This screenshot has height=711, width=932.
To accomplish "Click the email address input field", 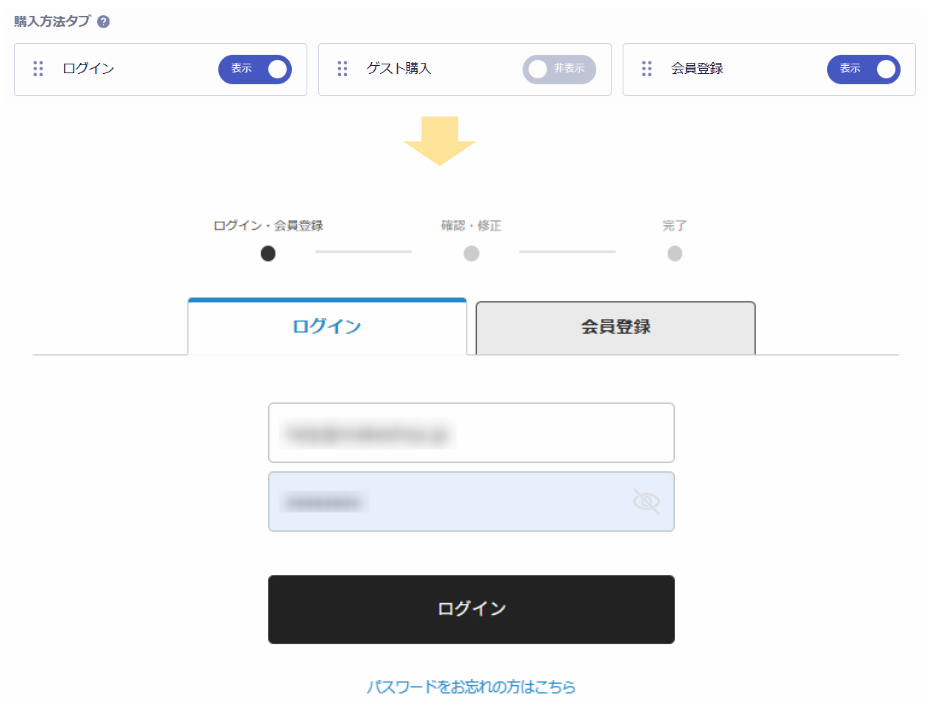I will (471, 433).
